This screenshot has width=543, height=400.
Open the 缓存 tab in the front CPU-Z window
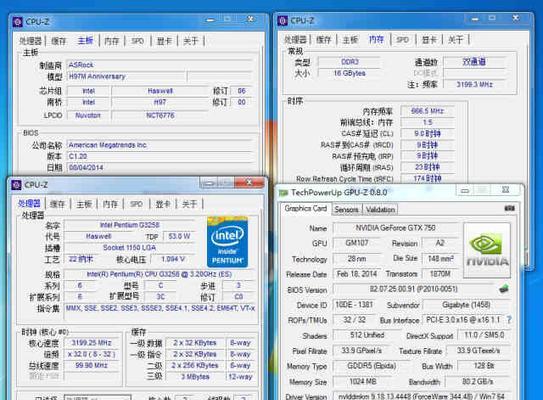(x=57, y=204)
